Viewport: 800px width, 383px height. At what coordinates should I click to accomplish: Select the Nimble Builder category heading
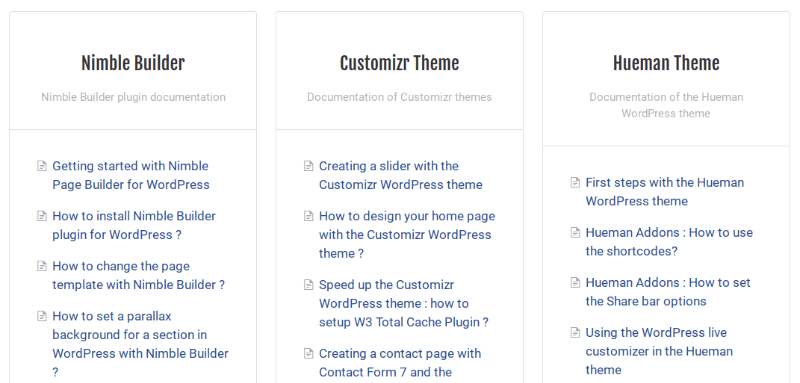coord(133,63)
